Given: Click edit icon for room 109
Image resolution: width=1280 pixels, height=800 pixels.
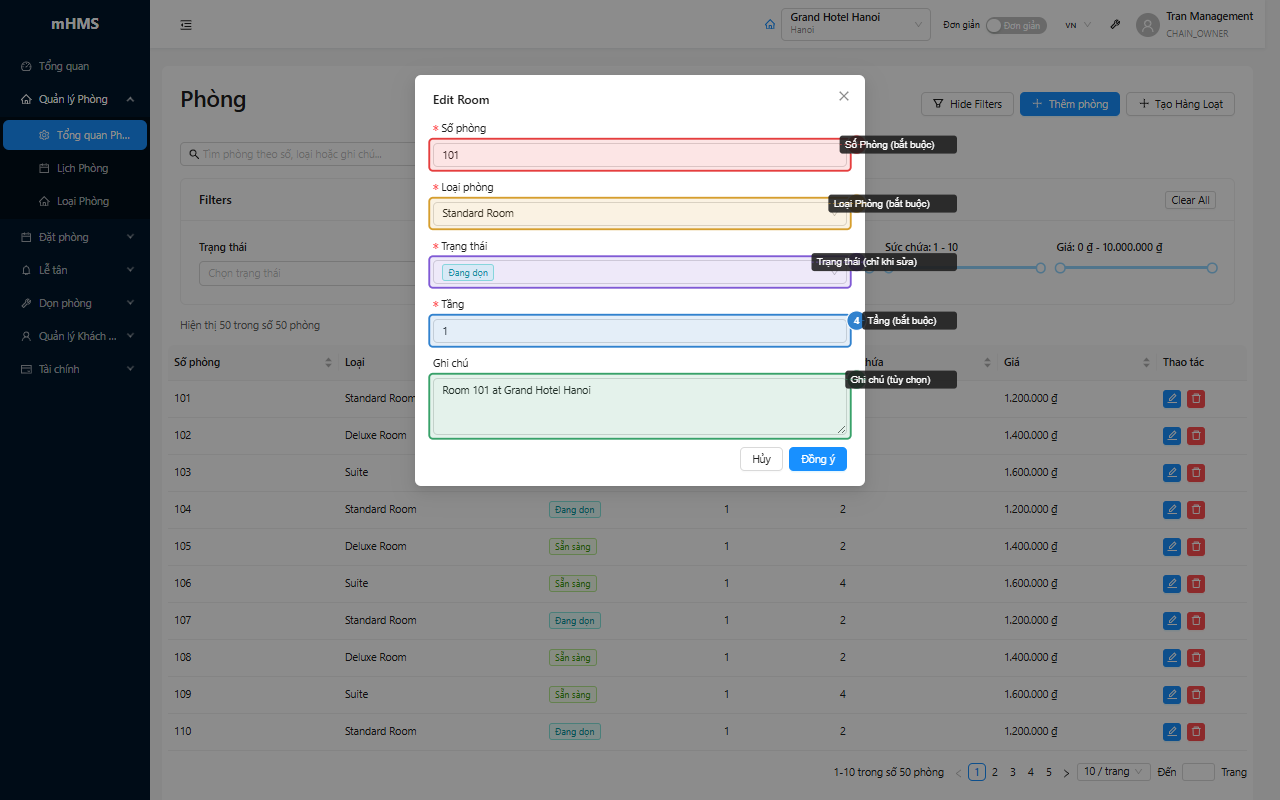Looking at the screenshot, I should (x=1172, y=694).
